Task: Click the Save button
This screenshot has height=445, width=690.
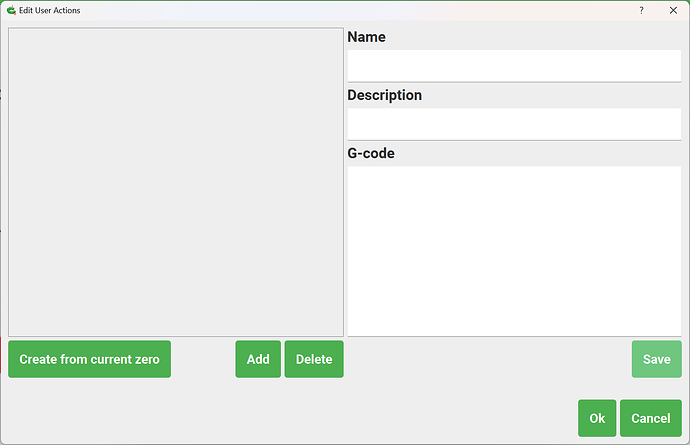Action: pyautogui.click(x=656, y=359)
